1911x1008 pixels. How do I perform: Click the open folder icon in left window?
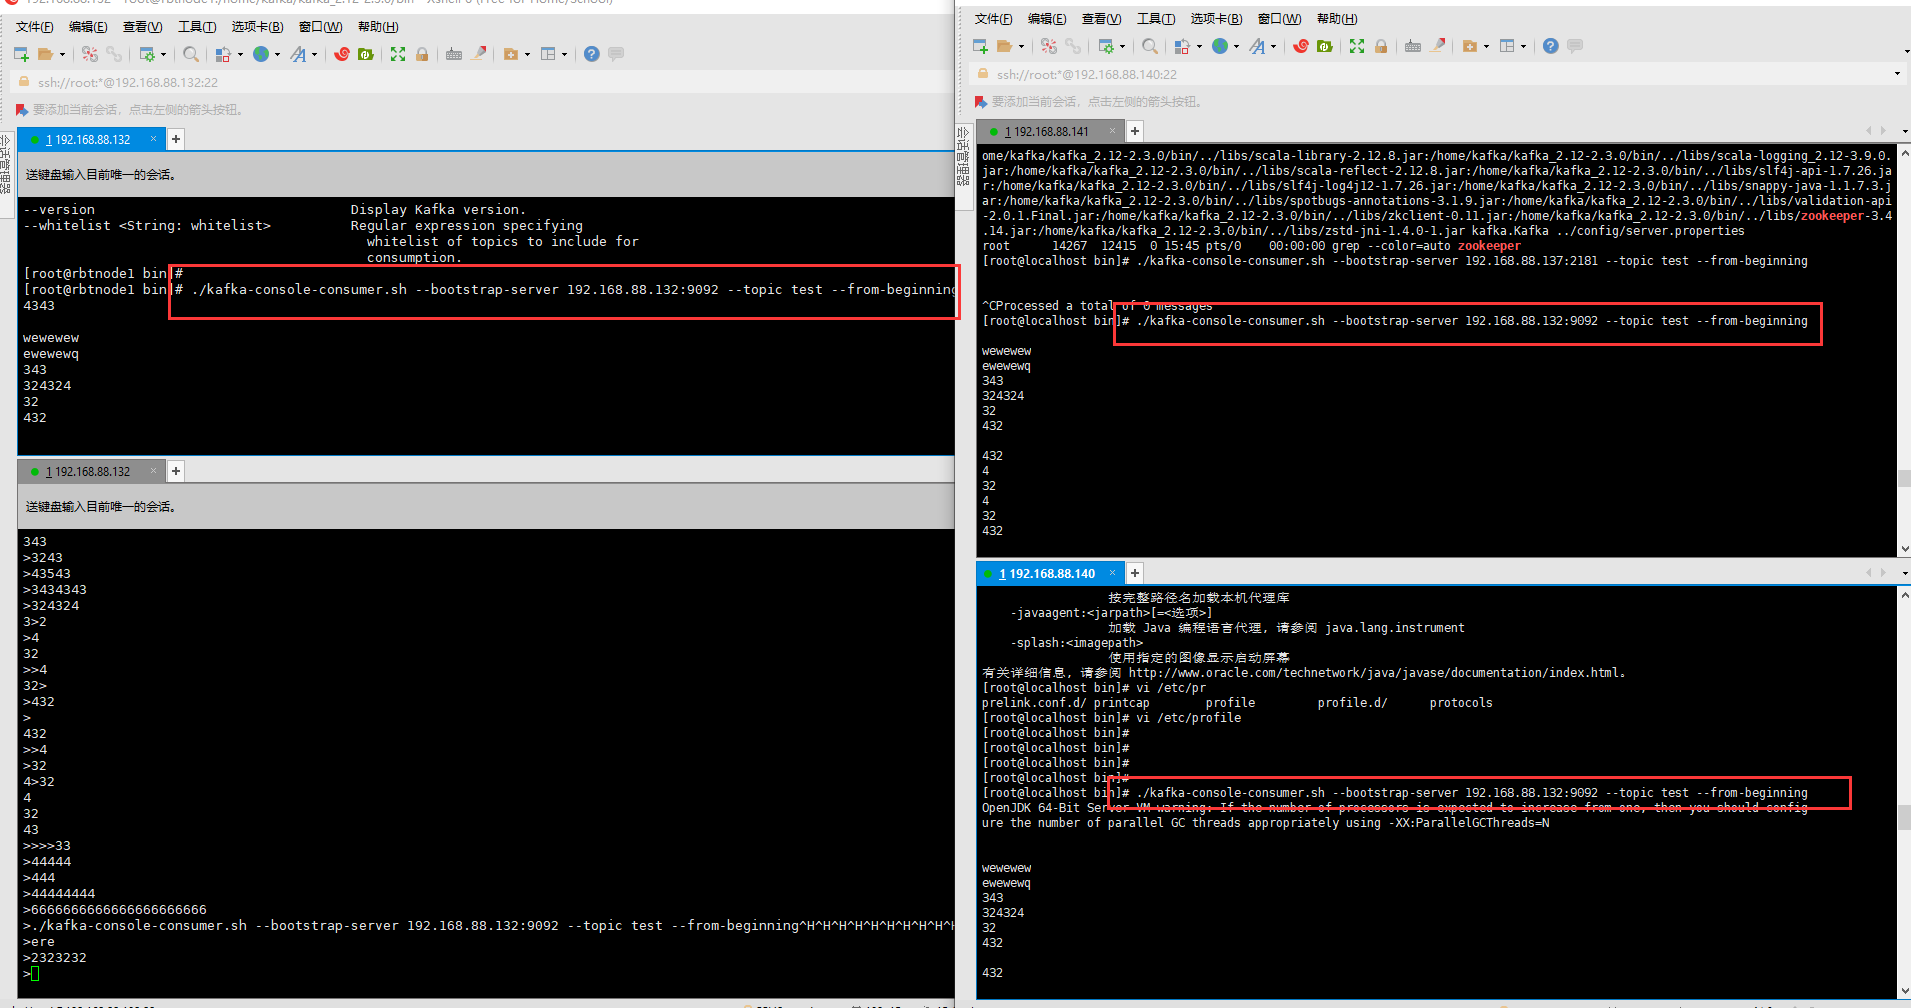45,54
